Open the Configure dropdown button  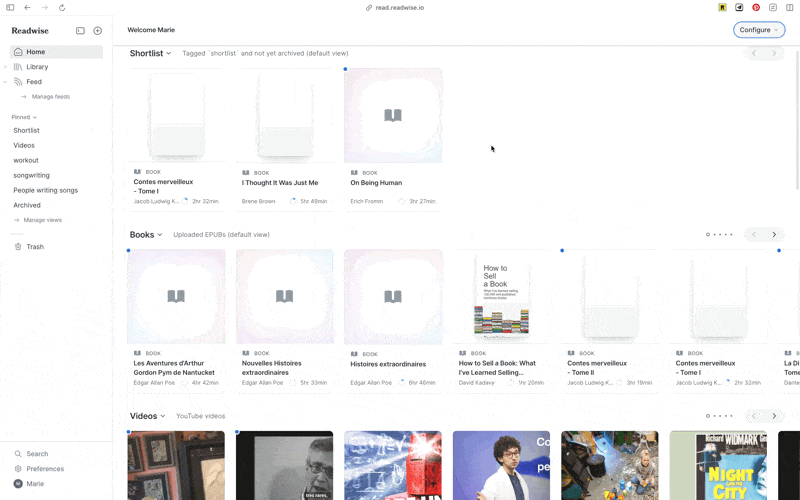point(759,30)
